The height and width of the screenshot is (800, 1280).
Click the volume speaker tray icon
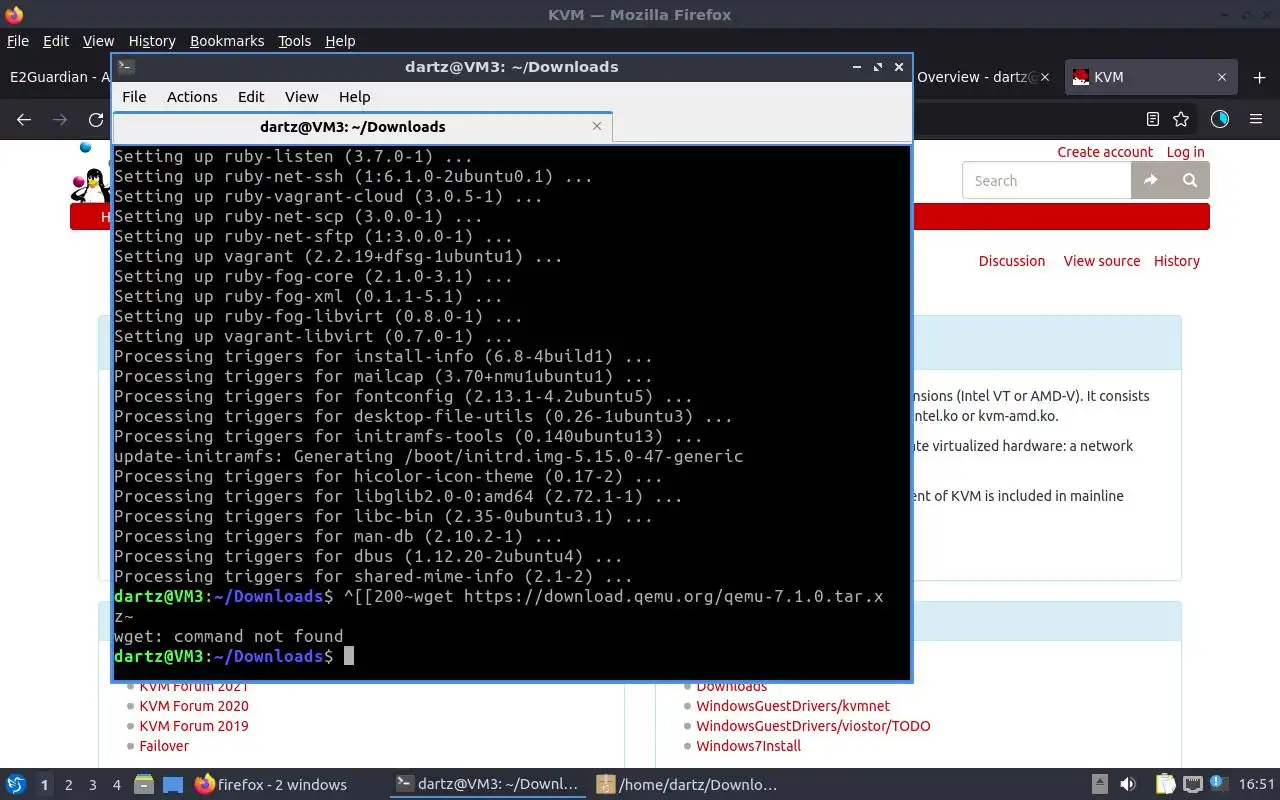coord(1127,784)
